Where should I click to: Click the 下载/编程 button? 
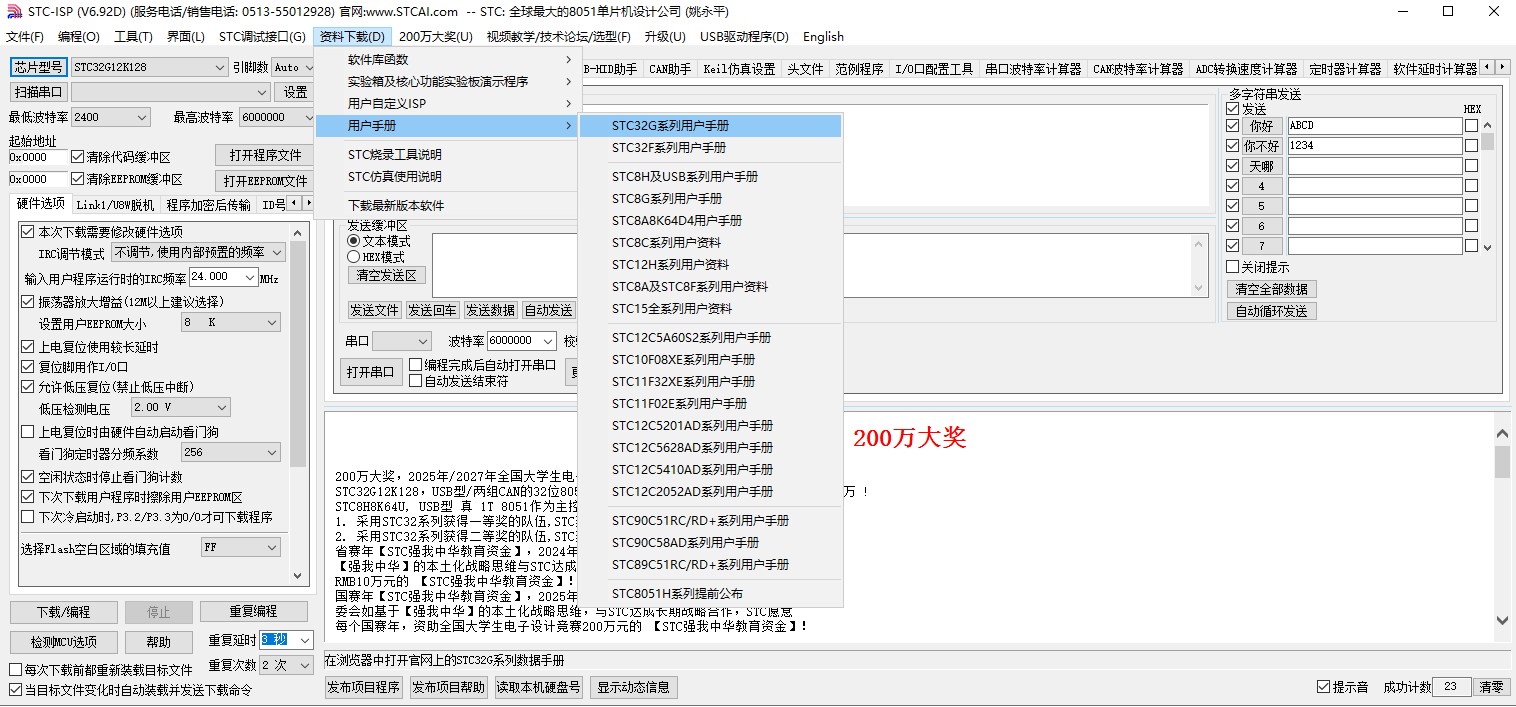(x=63, y=612)
